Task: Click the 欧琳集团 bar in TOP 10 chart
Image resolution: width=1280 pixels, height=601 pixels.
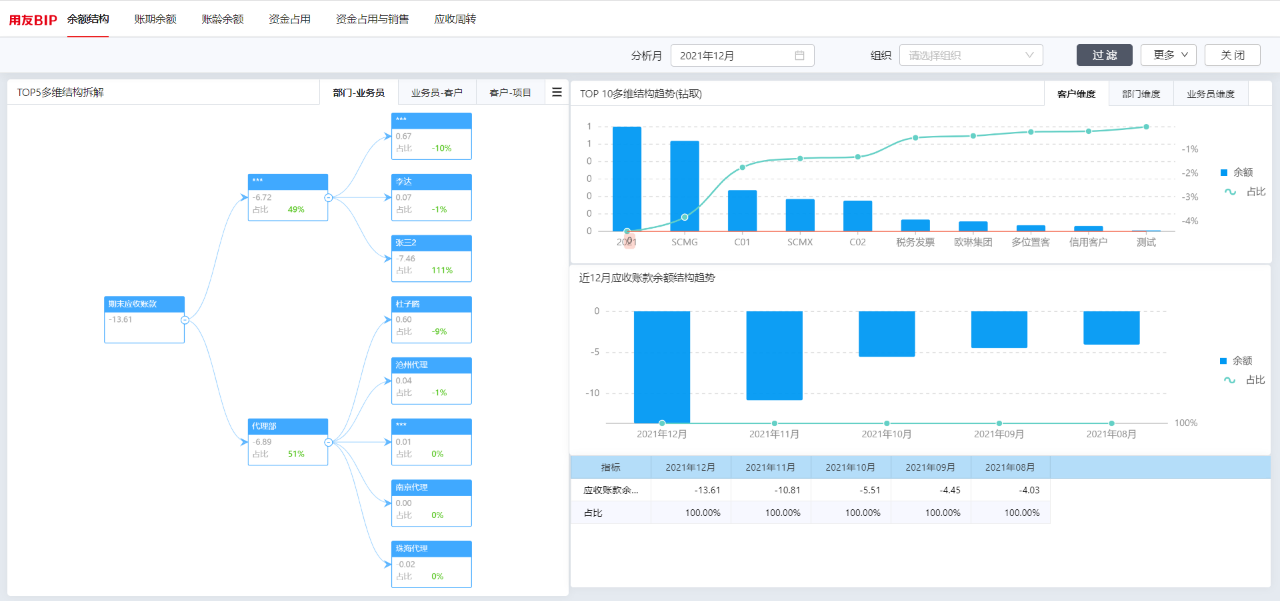Action: tap(973, 226)
